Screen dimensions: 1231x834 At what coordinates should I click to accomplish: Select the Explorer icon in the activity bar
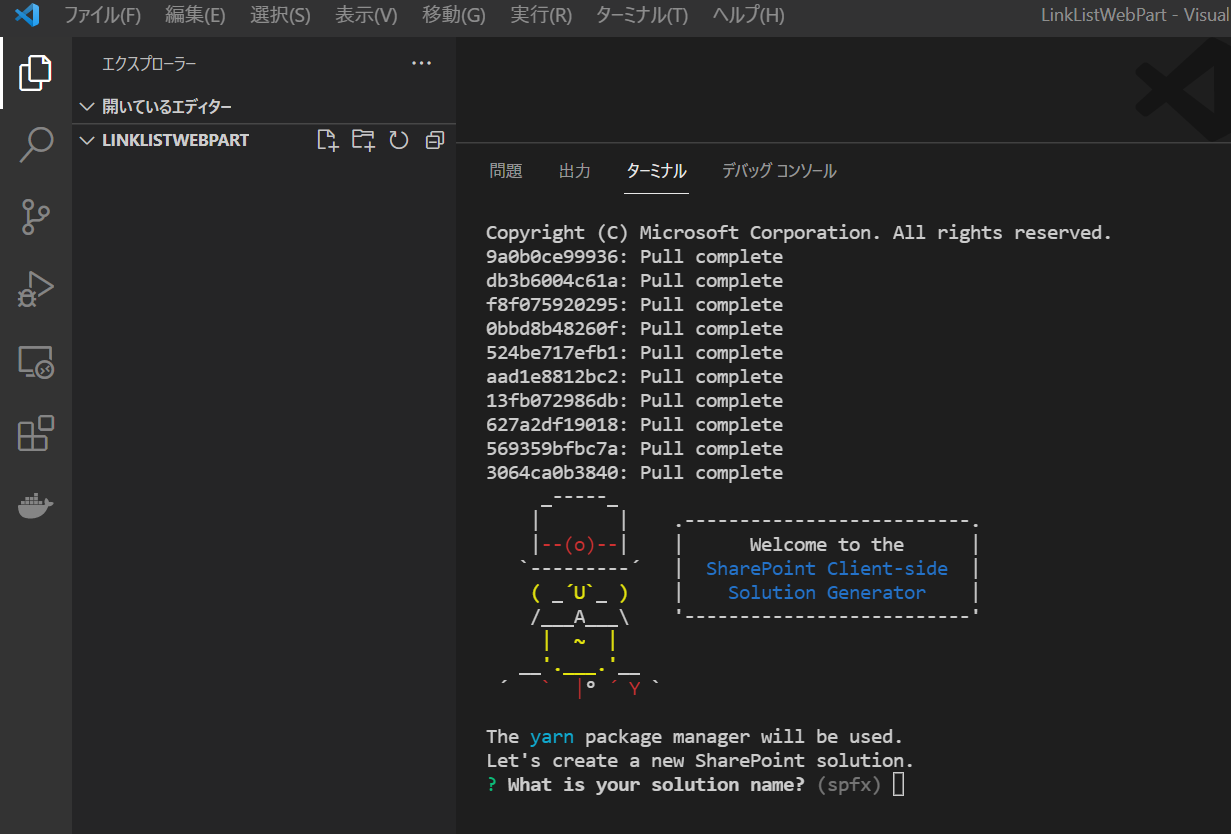36,73
